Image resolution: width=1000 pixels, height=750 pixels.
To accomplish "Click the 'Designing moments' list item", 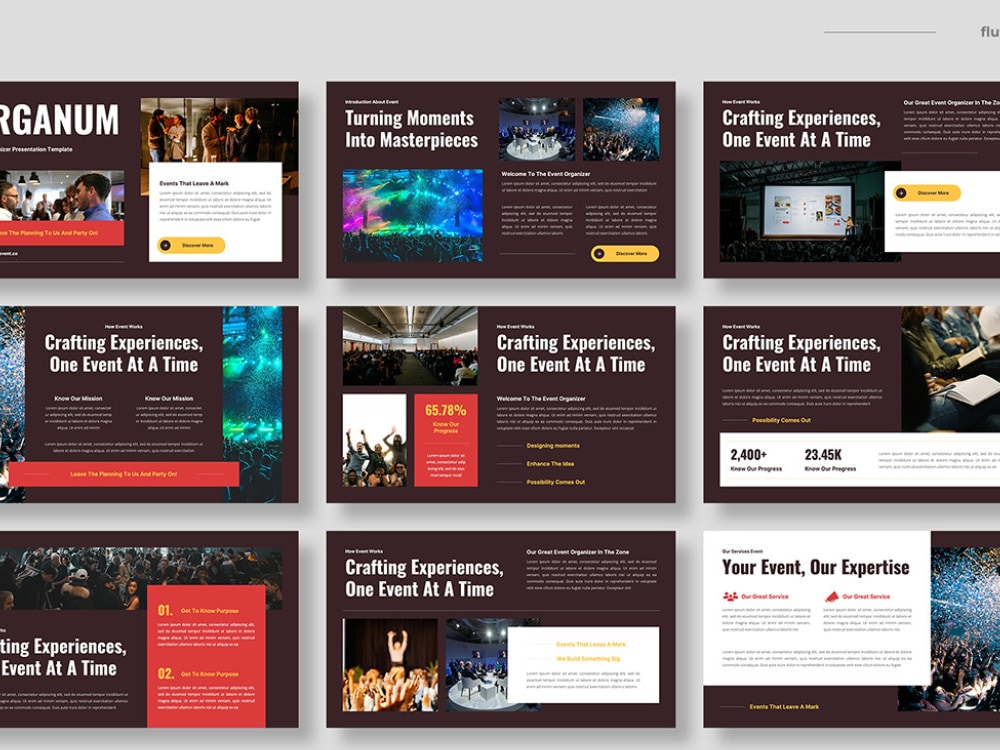I will click(x=553, y=446).
